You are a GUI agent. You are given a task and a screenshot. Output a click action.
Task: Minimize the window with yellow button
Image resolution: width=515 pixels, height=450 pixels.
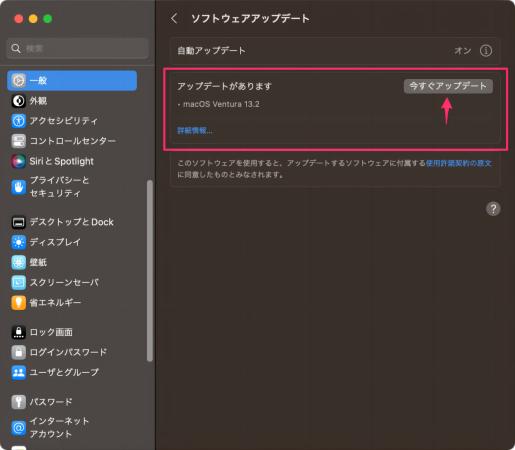pos(33,19)
